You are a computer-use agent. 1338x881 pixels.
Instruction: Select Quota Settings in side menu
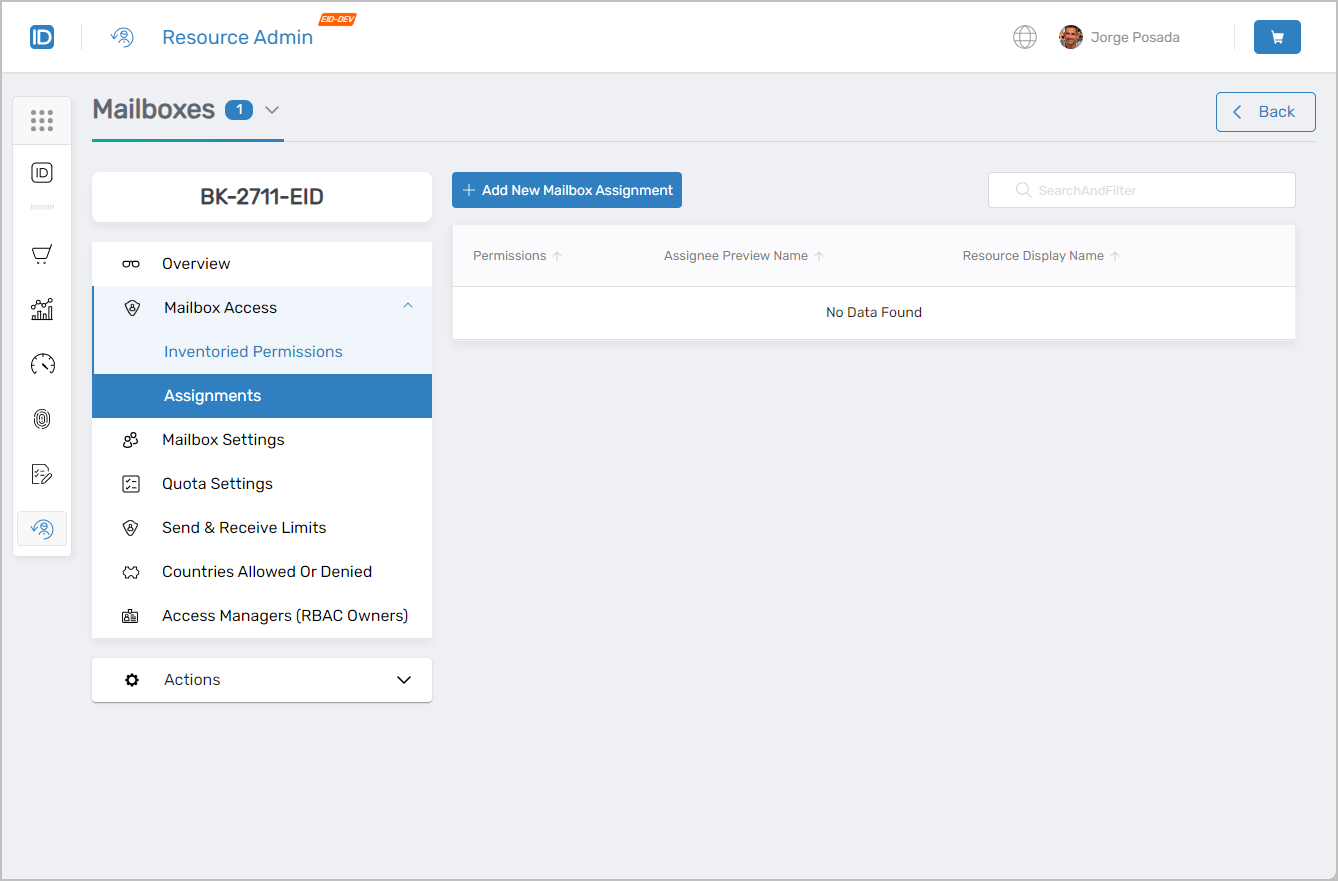[217, 484]
